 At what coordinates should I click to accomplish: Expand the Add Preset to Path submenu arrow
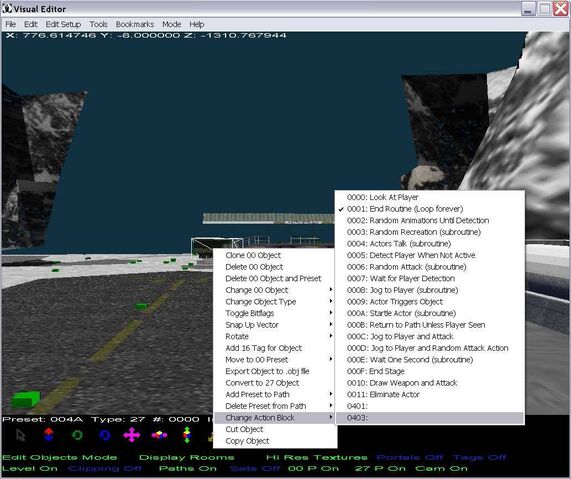click(x=331, y=394)
